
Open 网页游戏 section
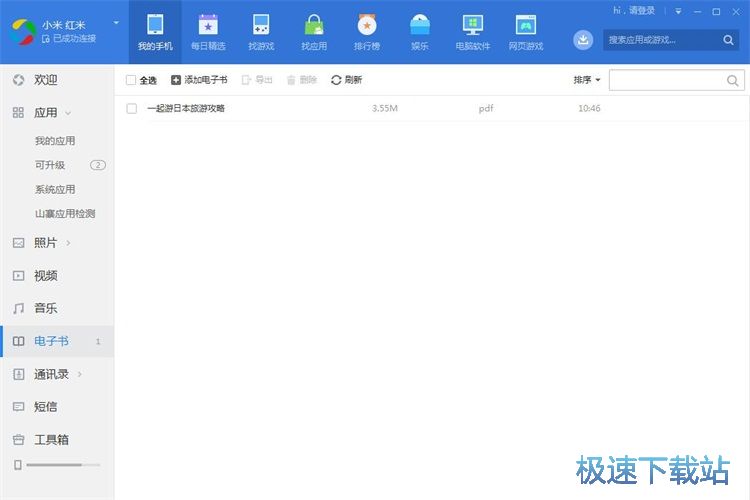(x=526, y=32)
